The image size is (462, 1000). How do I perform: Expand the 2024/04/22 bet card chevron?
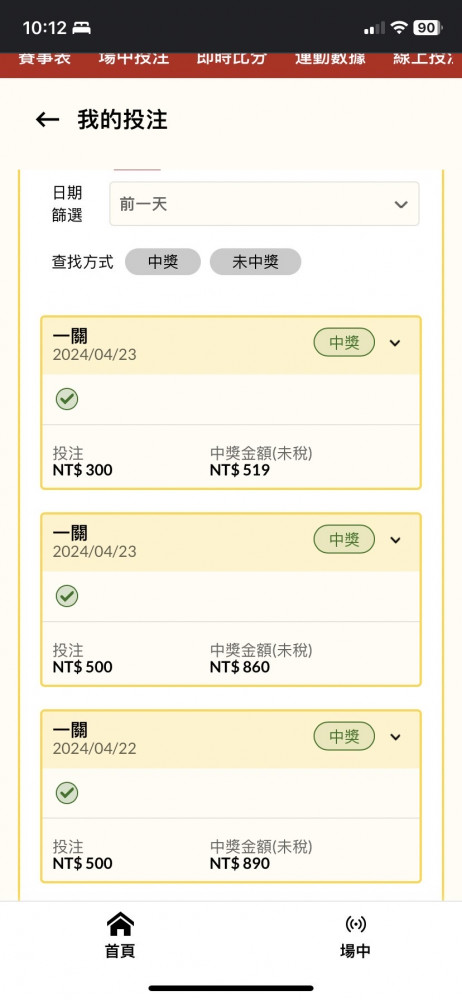tap(395, 737)
